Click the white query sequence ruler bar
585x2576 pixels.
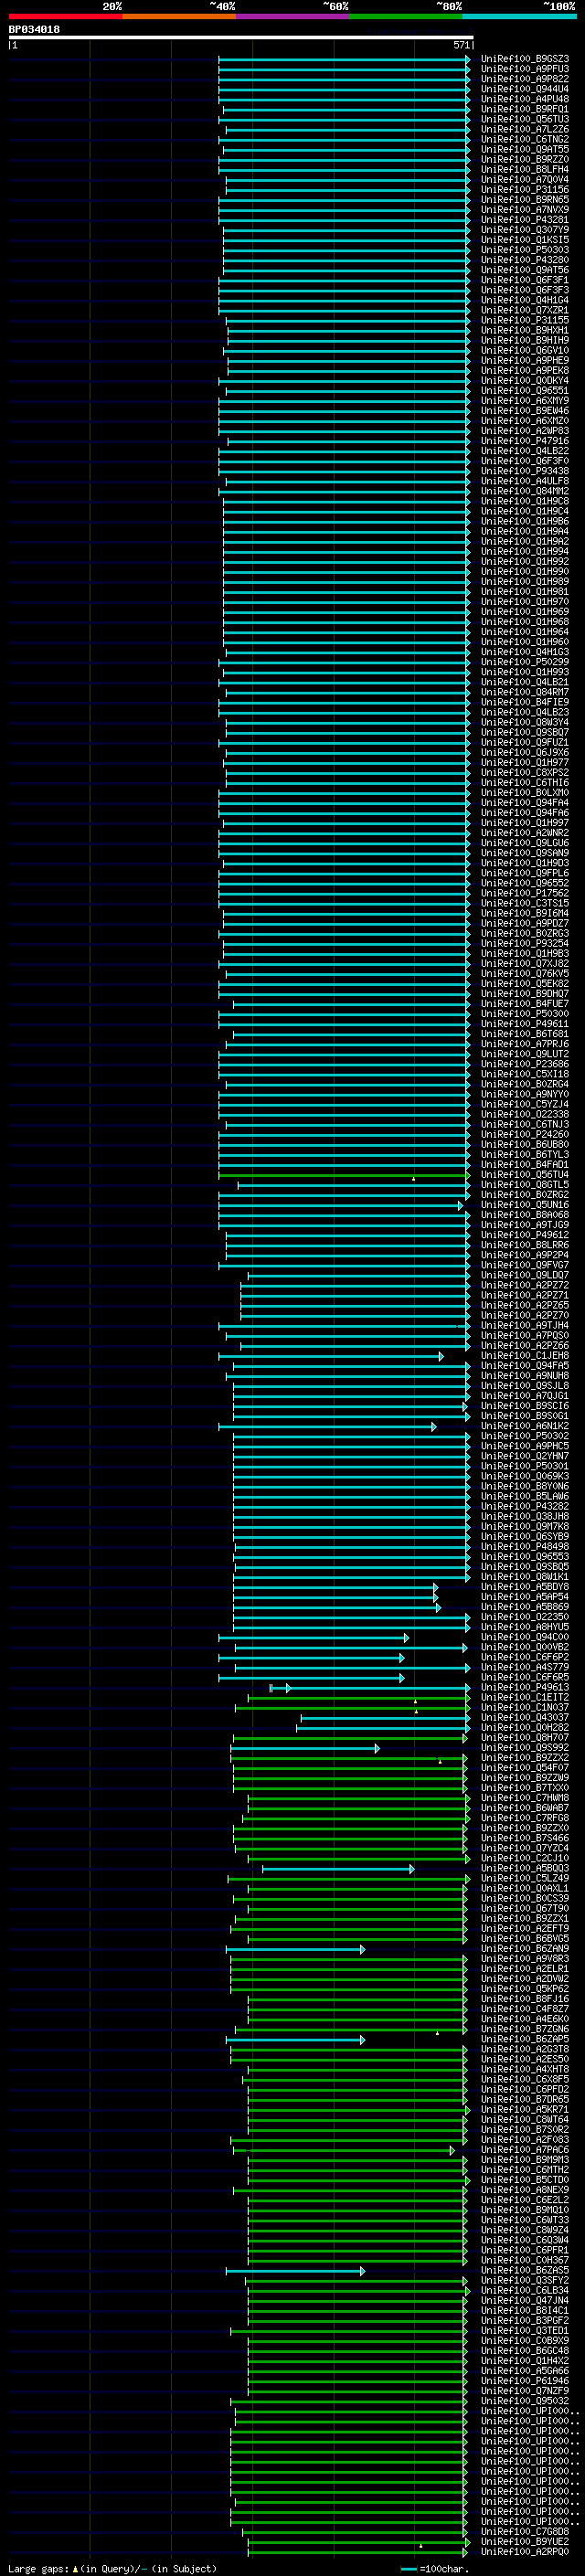240,37
